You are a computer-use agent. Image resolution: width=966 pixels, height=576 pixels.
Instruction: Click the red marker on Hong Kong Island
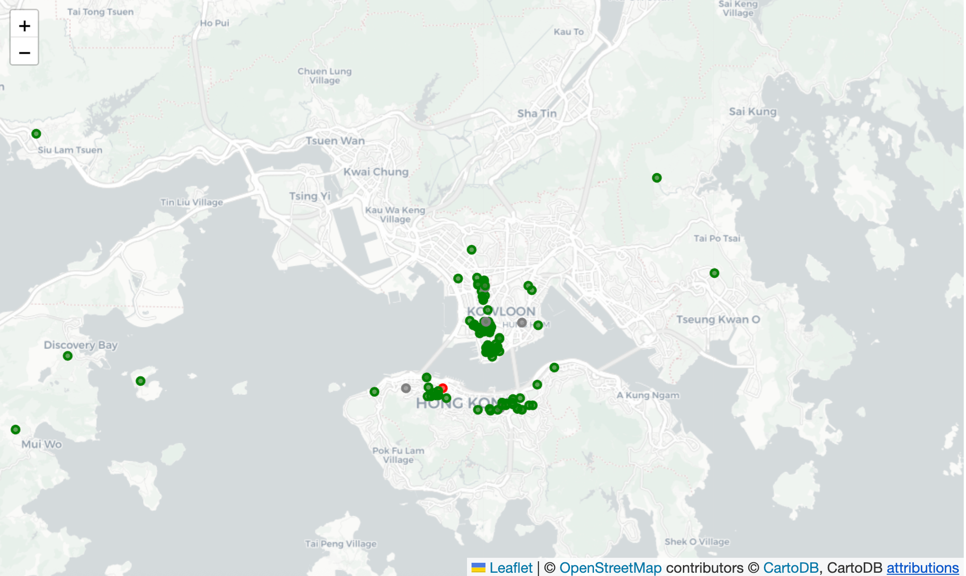pos(443,389)
